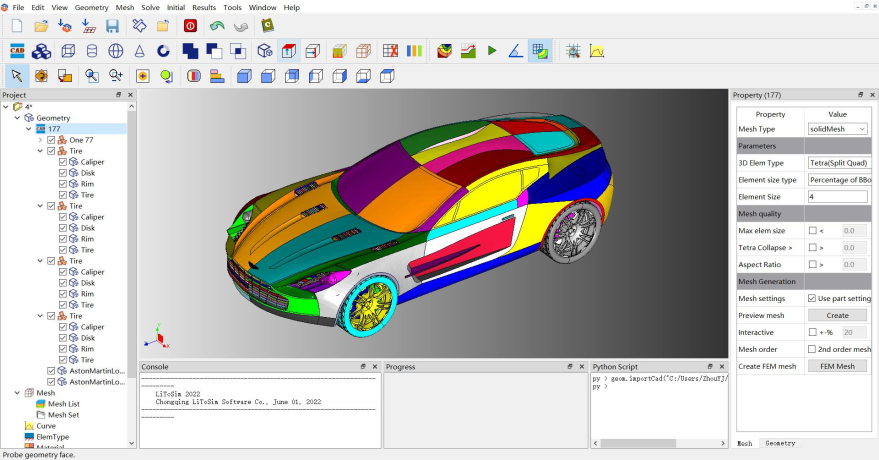Screen dimensions: 879x460
Task: Create a box with wireframe cube icon
Action: click(68, 51)
